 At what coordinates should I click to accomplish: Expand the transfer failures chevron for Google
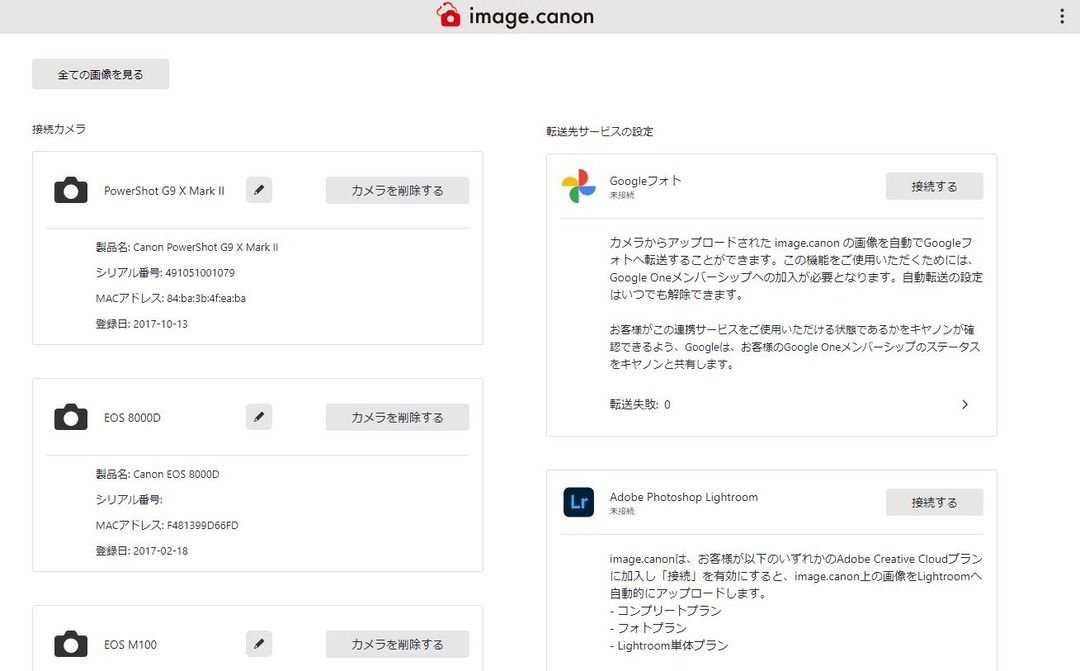[x=964, y=404]
